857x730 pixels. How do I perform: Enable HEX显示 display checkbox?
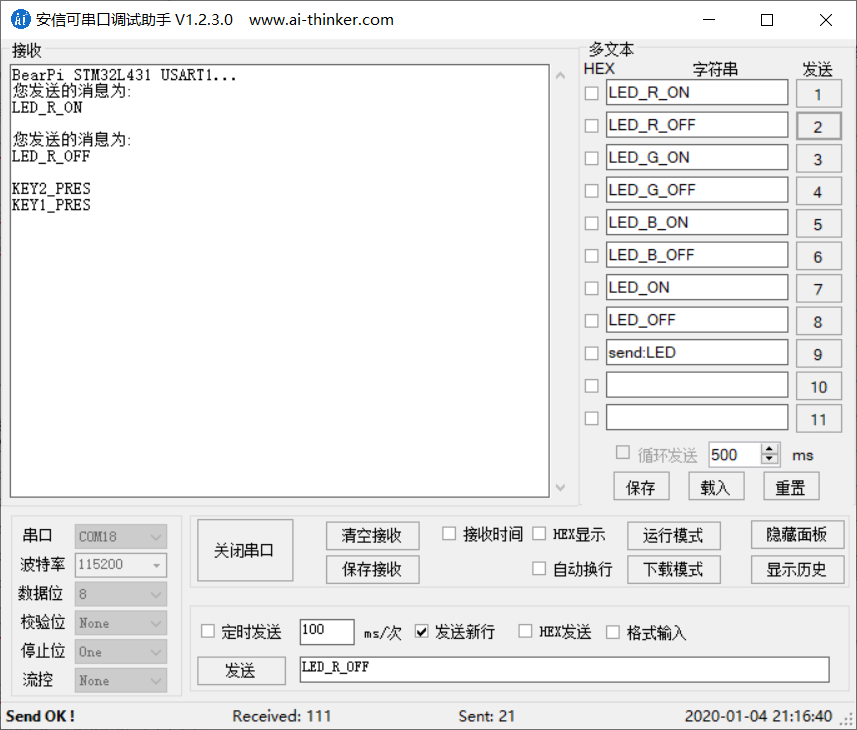[539, 533]
